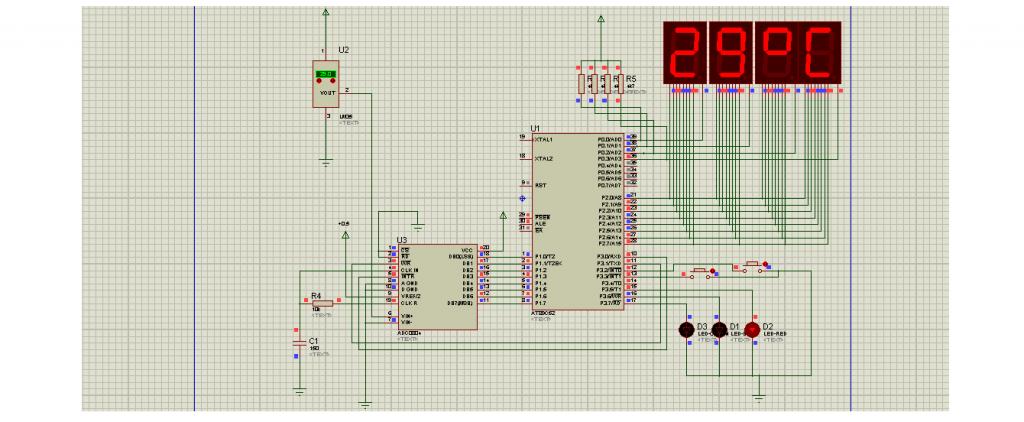This screenshot has height=422, width=1024.
Task: Toggle the left push button switch
Action: (699, 271)
